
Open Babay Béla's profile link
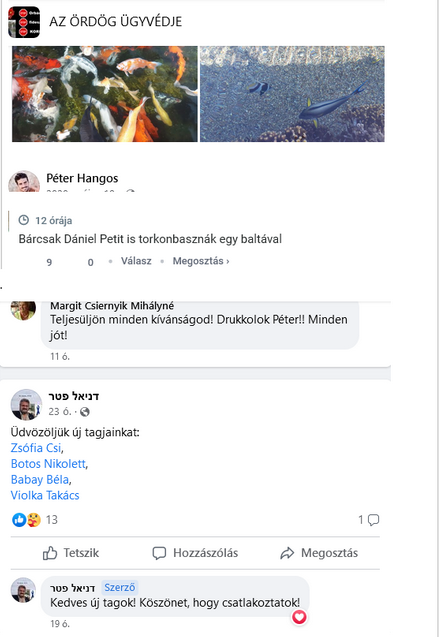tap(40, 479)
